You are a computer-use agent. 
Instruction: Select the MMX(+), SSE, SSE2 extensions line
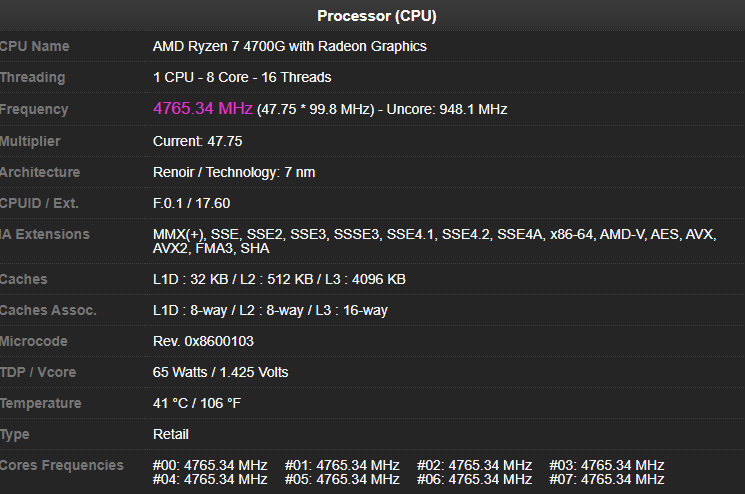click(435, 234)
